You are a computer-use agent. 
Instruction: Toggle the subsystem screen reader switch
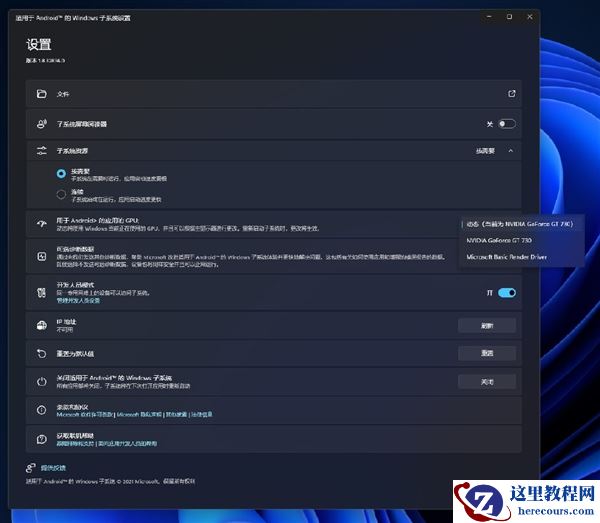507,124
